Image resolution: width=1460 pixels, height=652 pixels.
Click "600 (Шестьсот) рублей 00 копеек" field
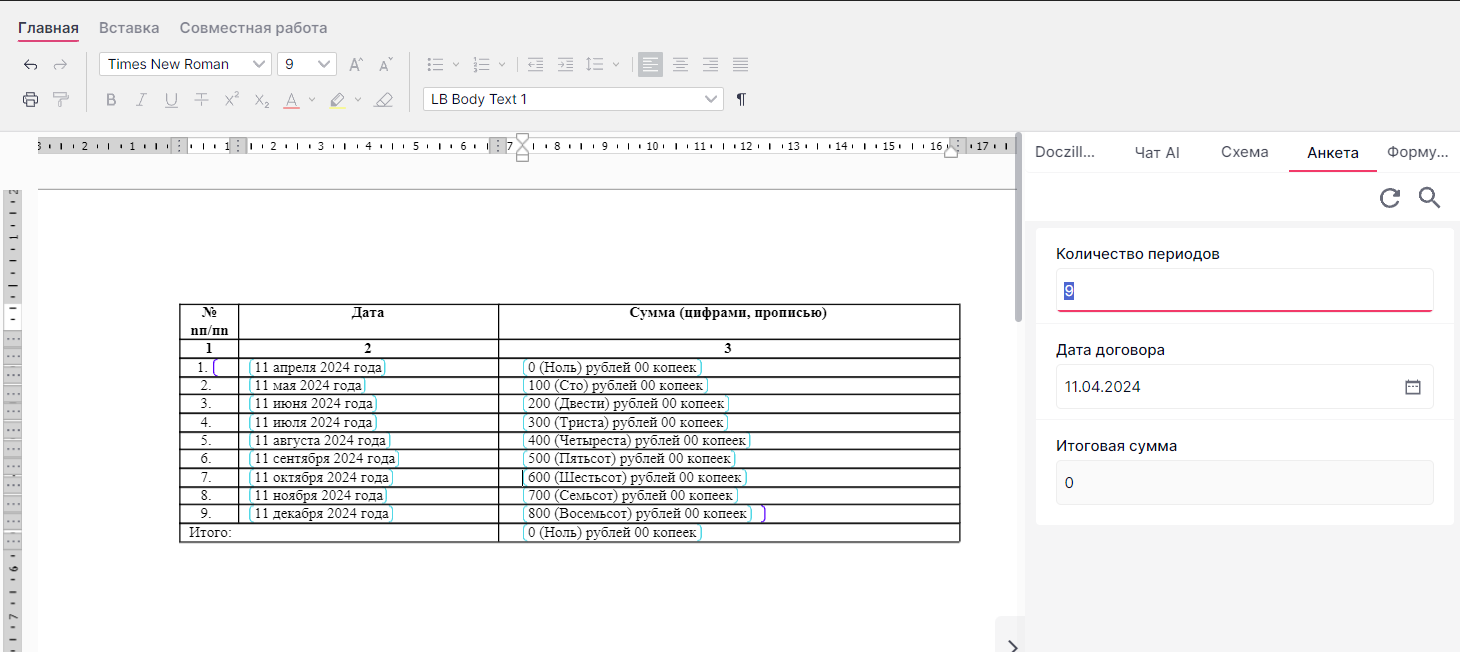[635, 477]
